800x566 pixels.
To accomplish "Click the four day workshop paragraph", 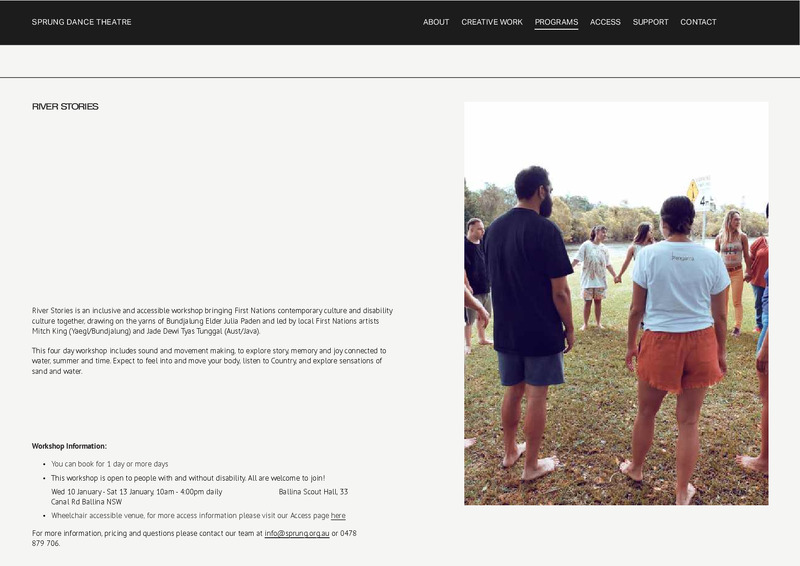I will tap(209, 361).
